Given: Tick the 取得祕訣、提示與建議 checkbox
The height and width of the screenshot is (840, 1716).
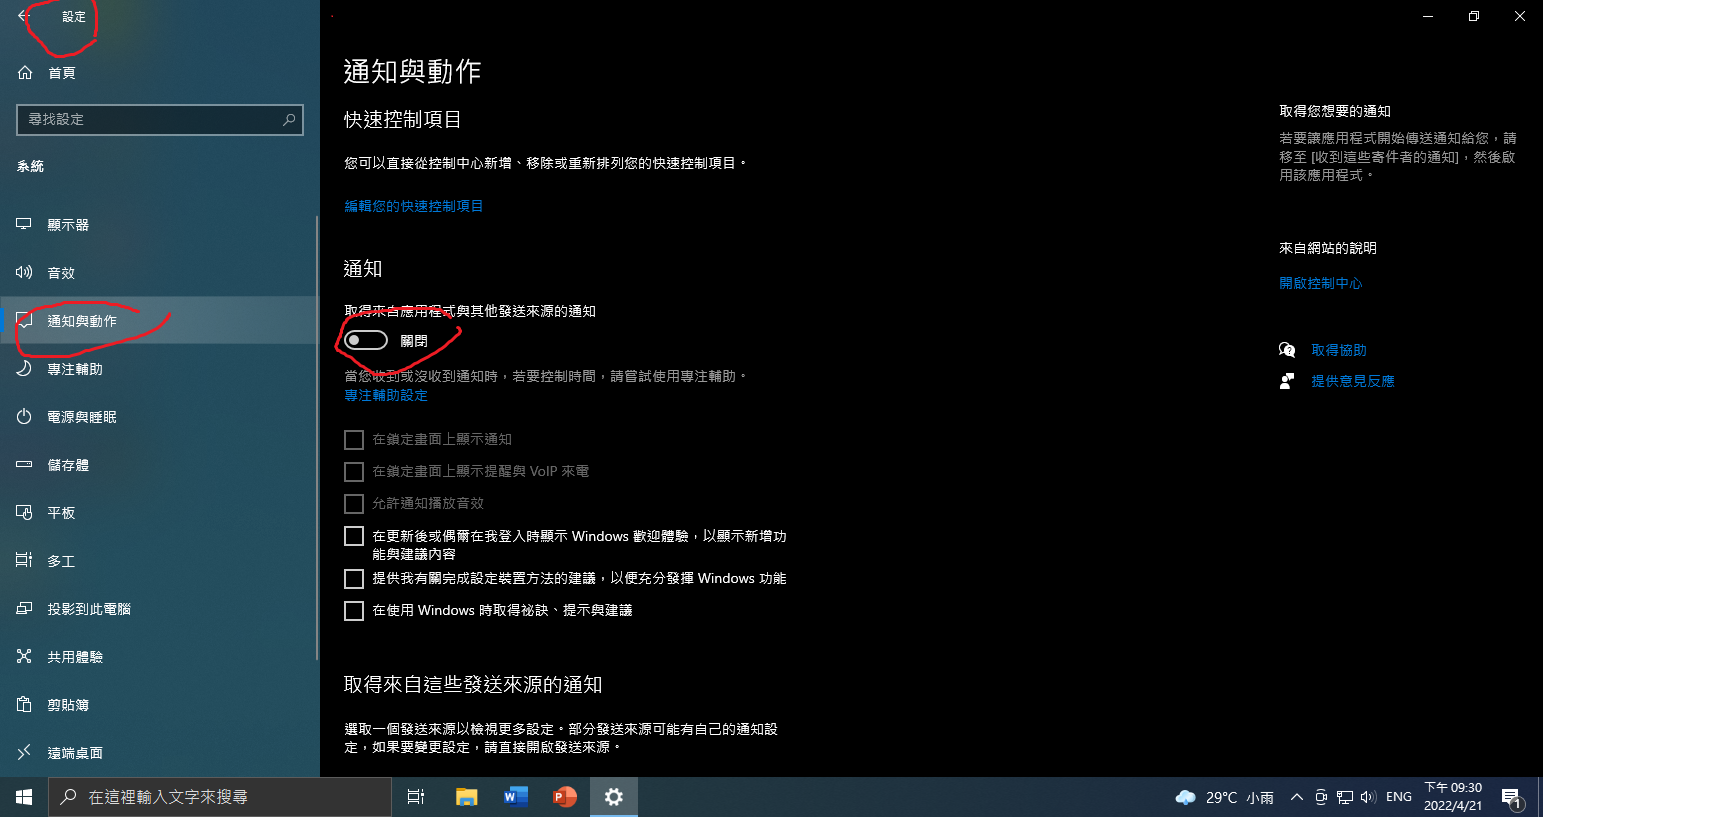Looking at the screenshot, I should [x=354, y=611].
